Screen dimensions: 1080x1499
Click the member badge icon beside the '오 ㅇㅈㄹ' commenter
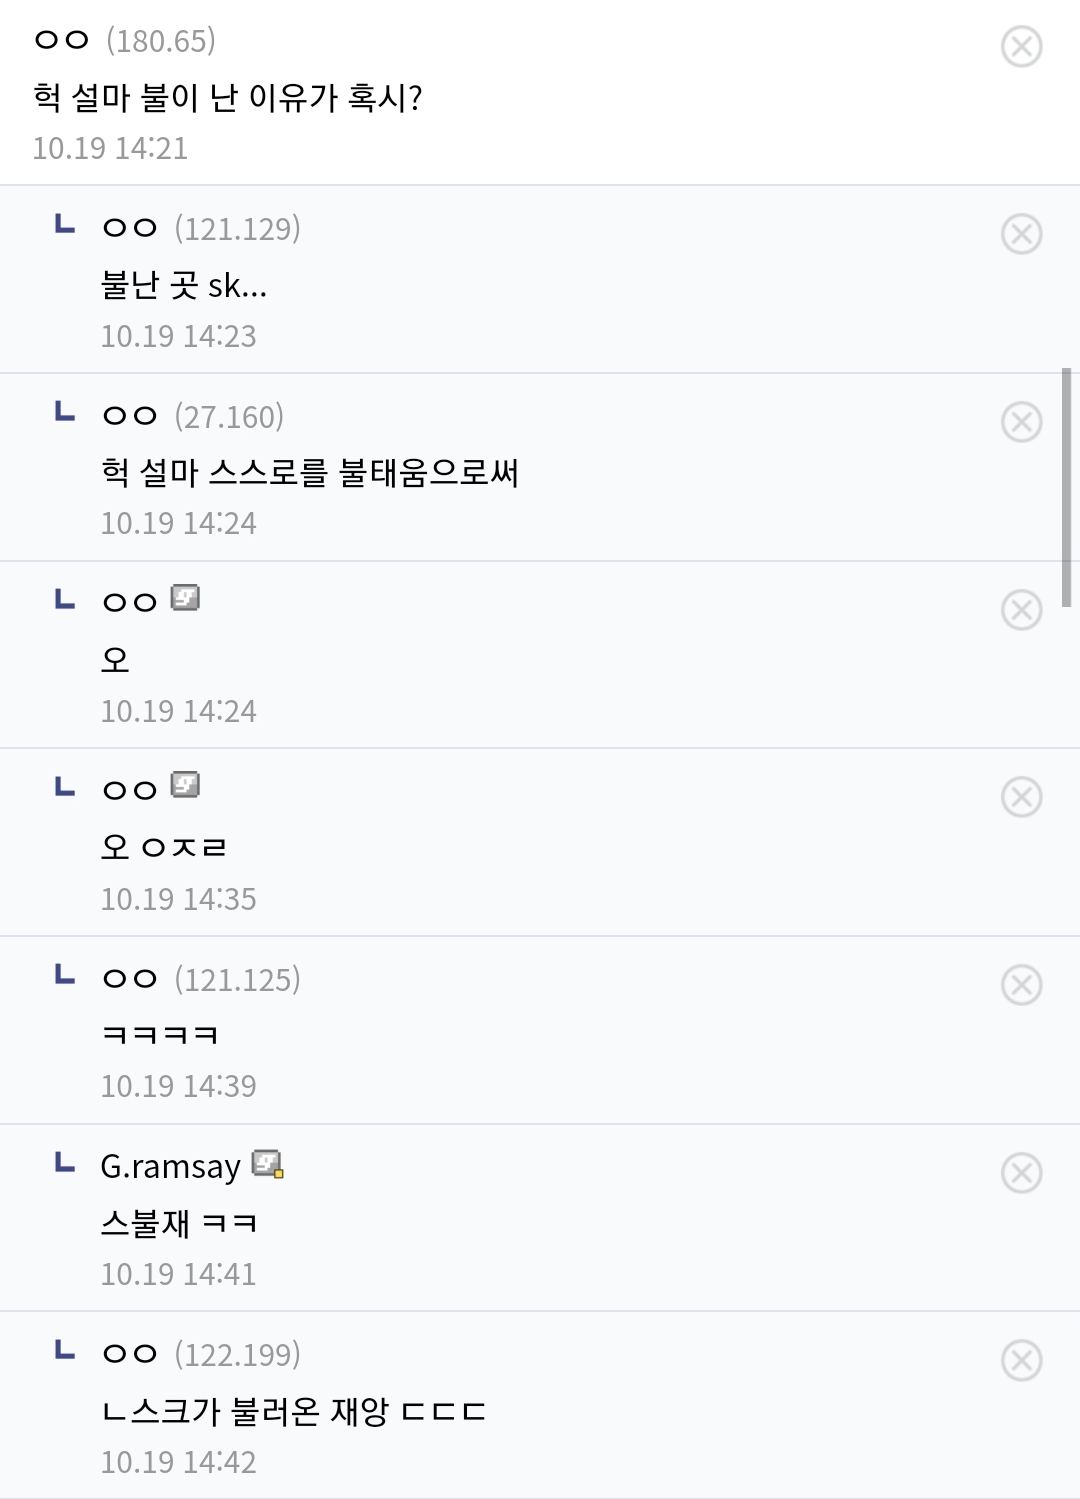pyautogui.click(x=185, y=785)
